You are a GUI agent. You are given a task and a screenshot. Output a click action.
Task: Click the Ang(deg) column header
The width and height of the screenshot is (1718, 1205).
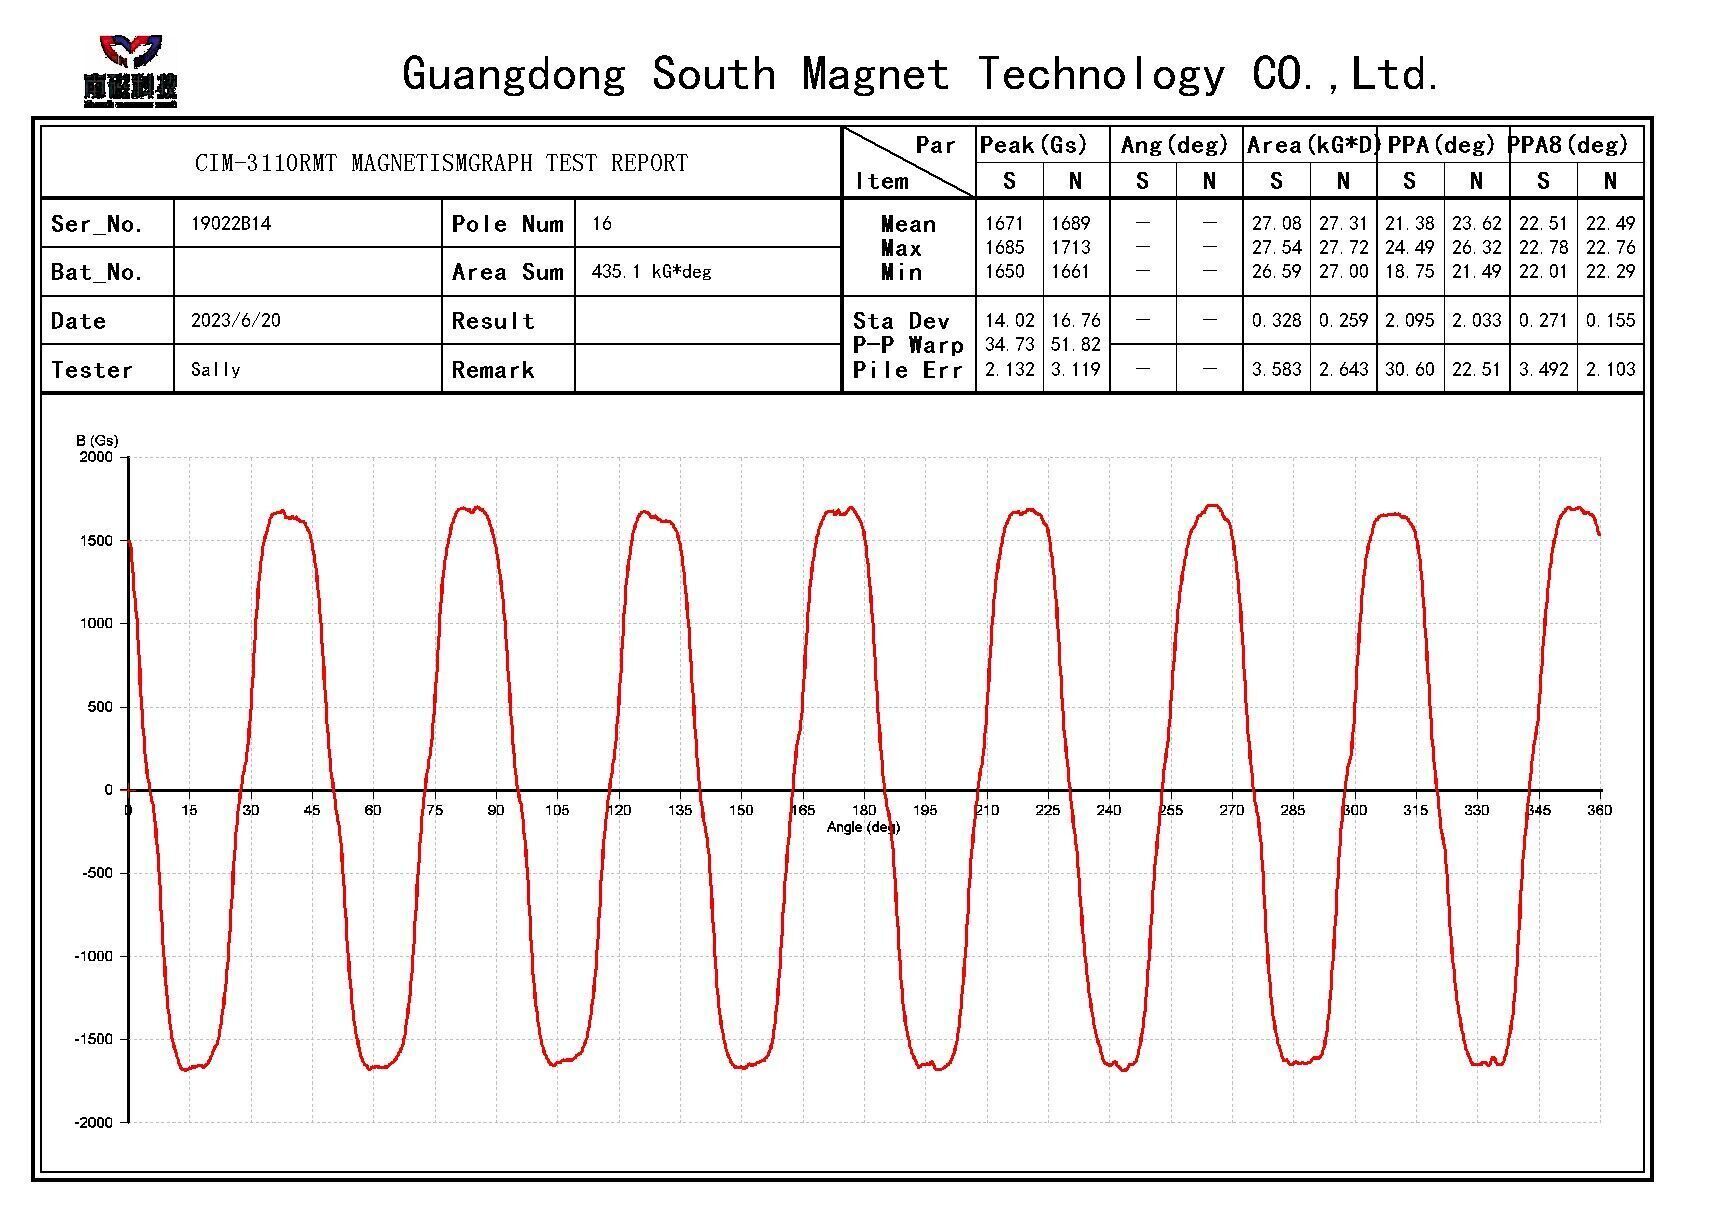tap(1175, 145)
